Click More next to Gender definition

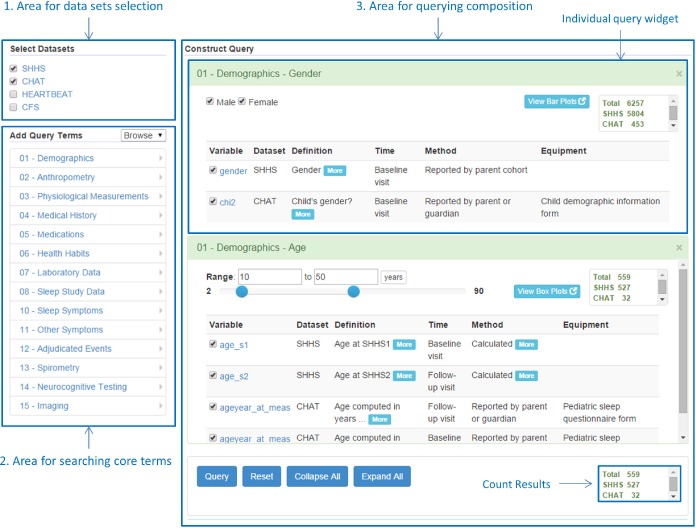333,171
